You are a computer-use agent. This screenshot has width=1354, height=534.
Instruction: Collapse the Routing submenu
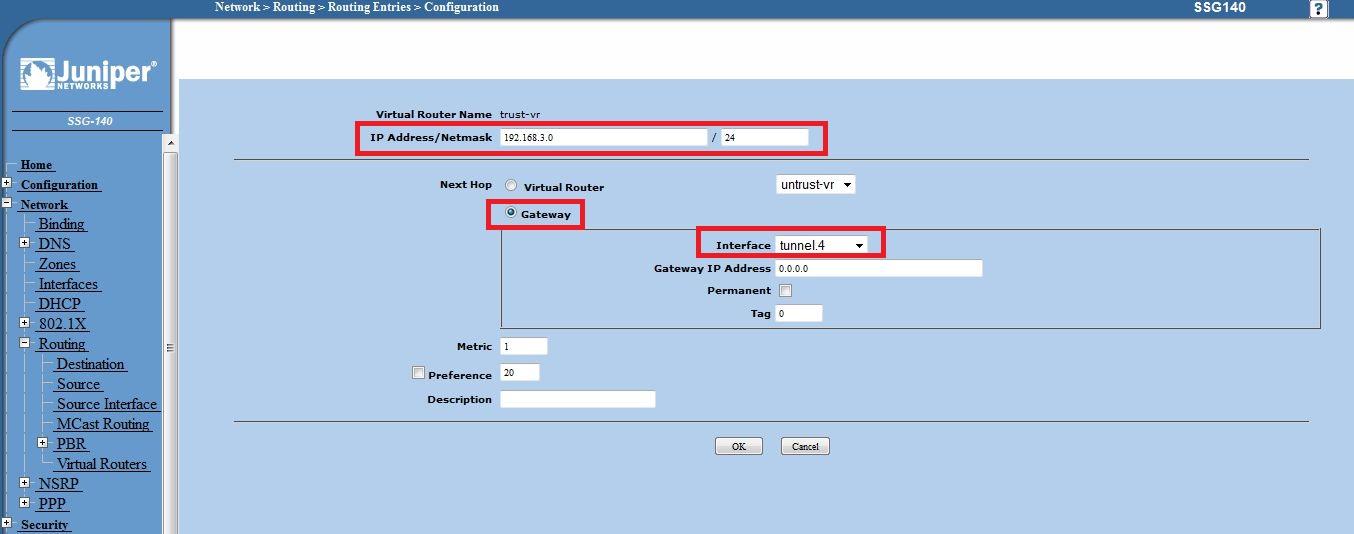[25, 344]
